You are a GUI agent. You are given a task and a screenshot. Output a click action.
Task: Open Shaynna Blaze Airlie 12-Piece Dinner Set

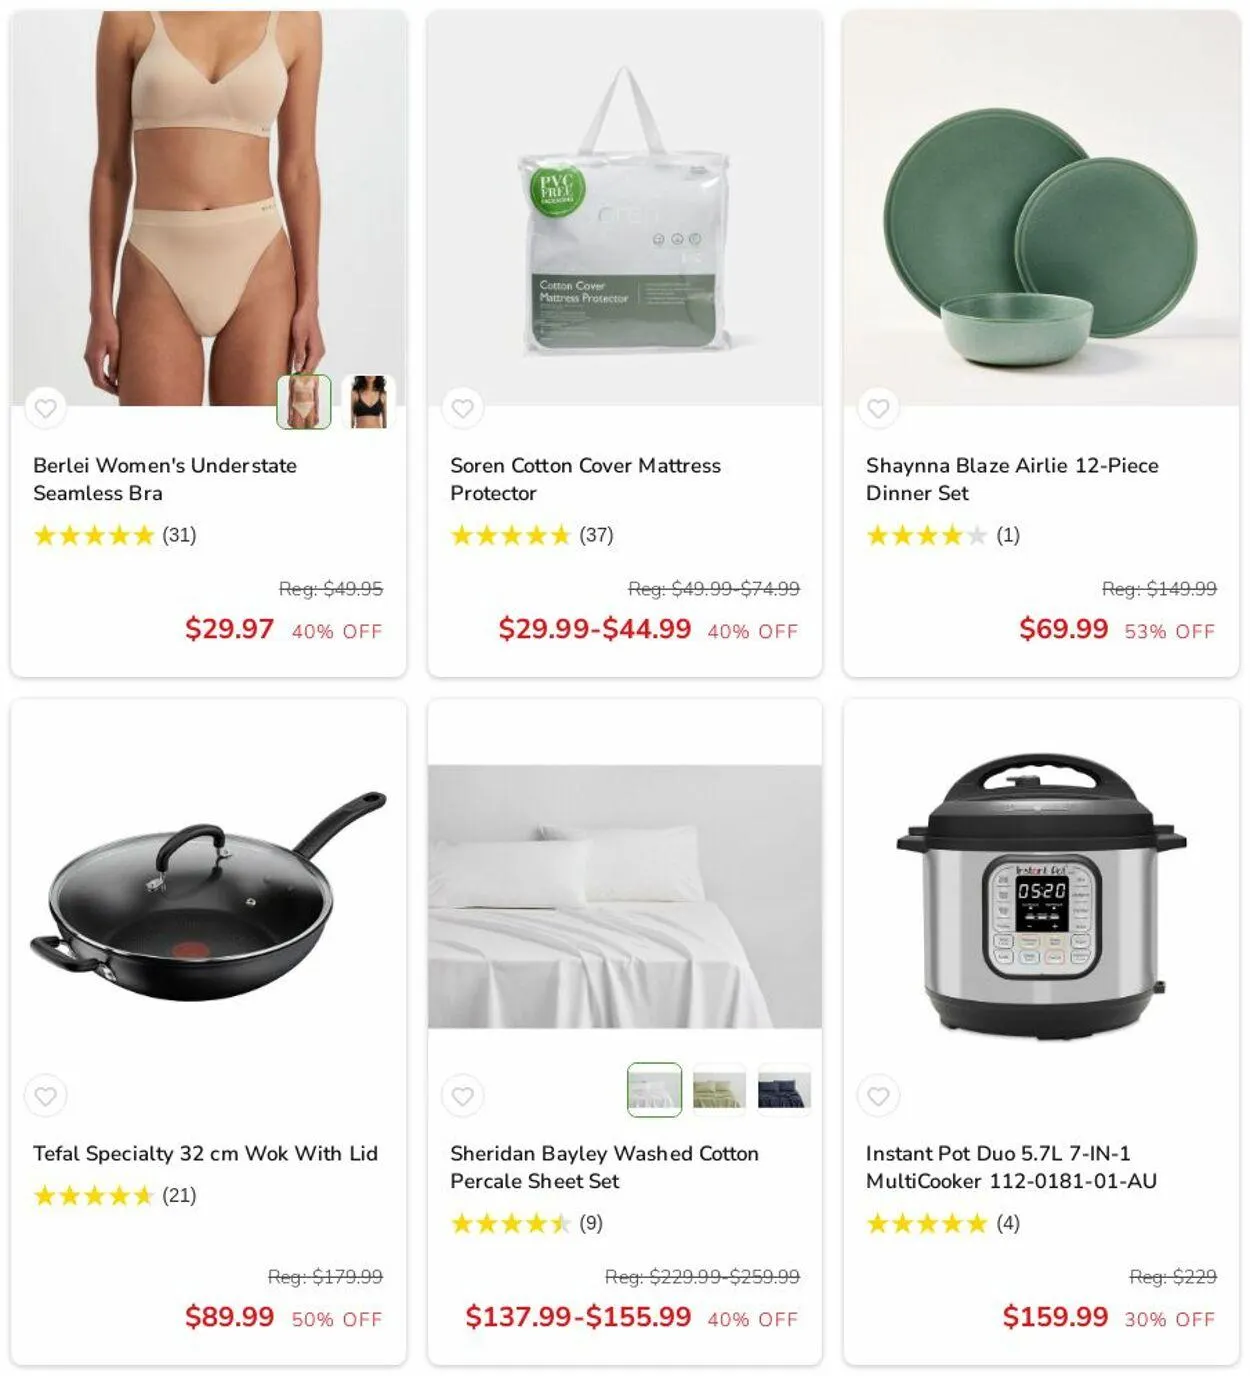click(x=1012, y=479)
